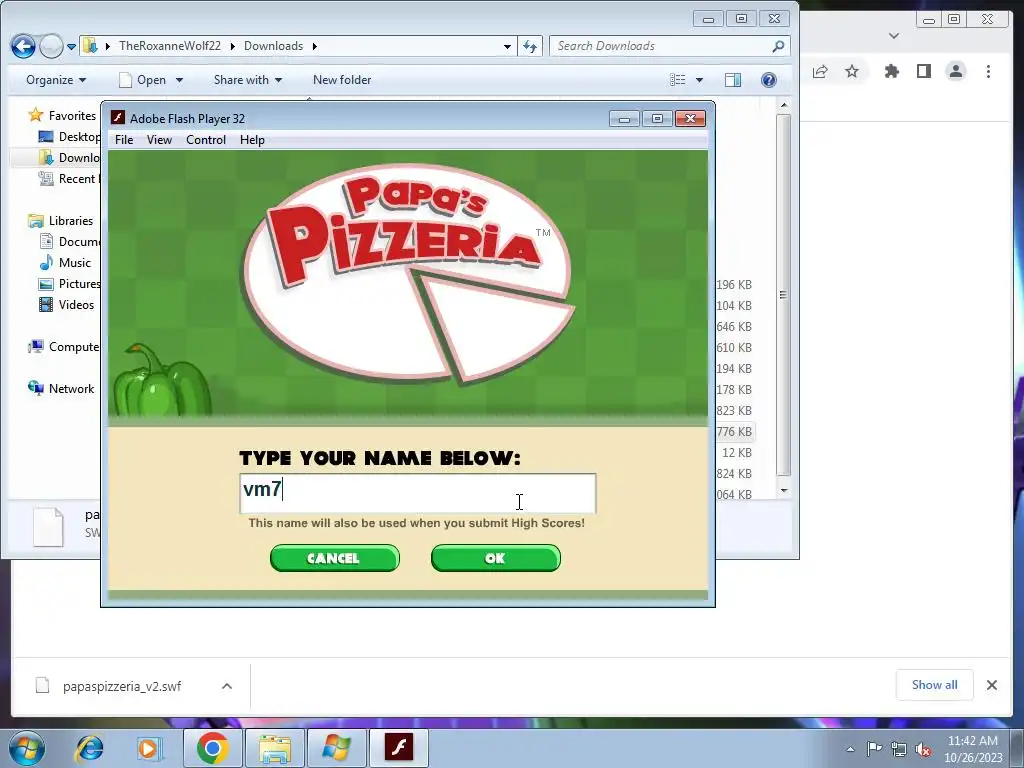Select Videos library in navigation pane

pyautogui.click(x=67, y=304)
